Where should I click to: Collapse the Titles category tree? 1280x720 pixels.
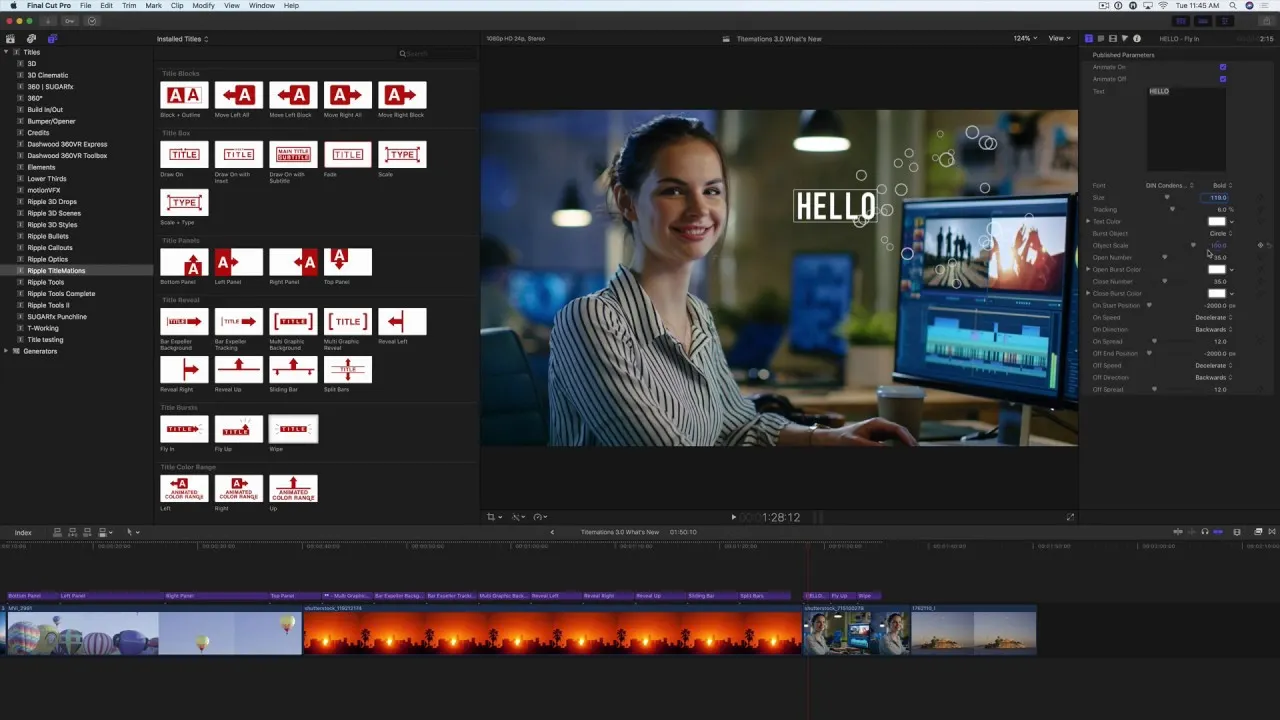(6, 52)
